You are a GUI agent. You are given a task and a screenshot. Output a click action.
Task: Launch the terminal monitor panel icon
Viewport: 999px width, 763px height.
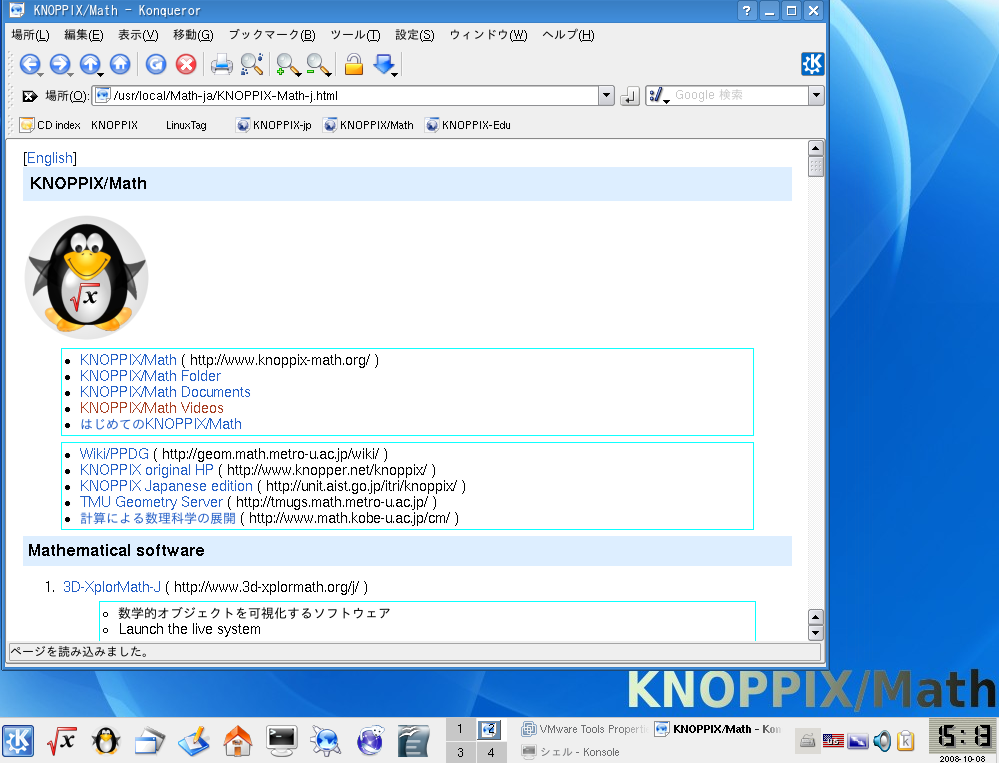[282, 741]
